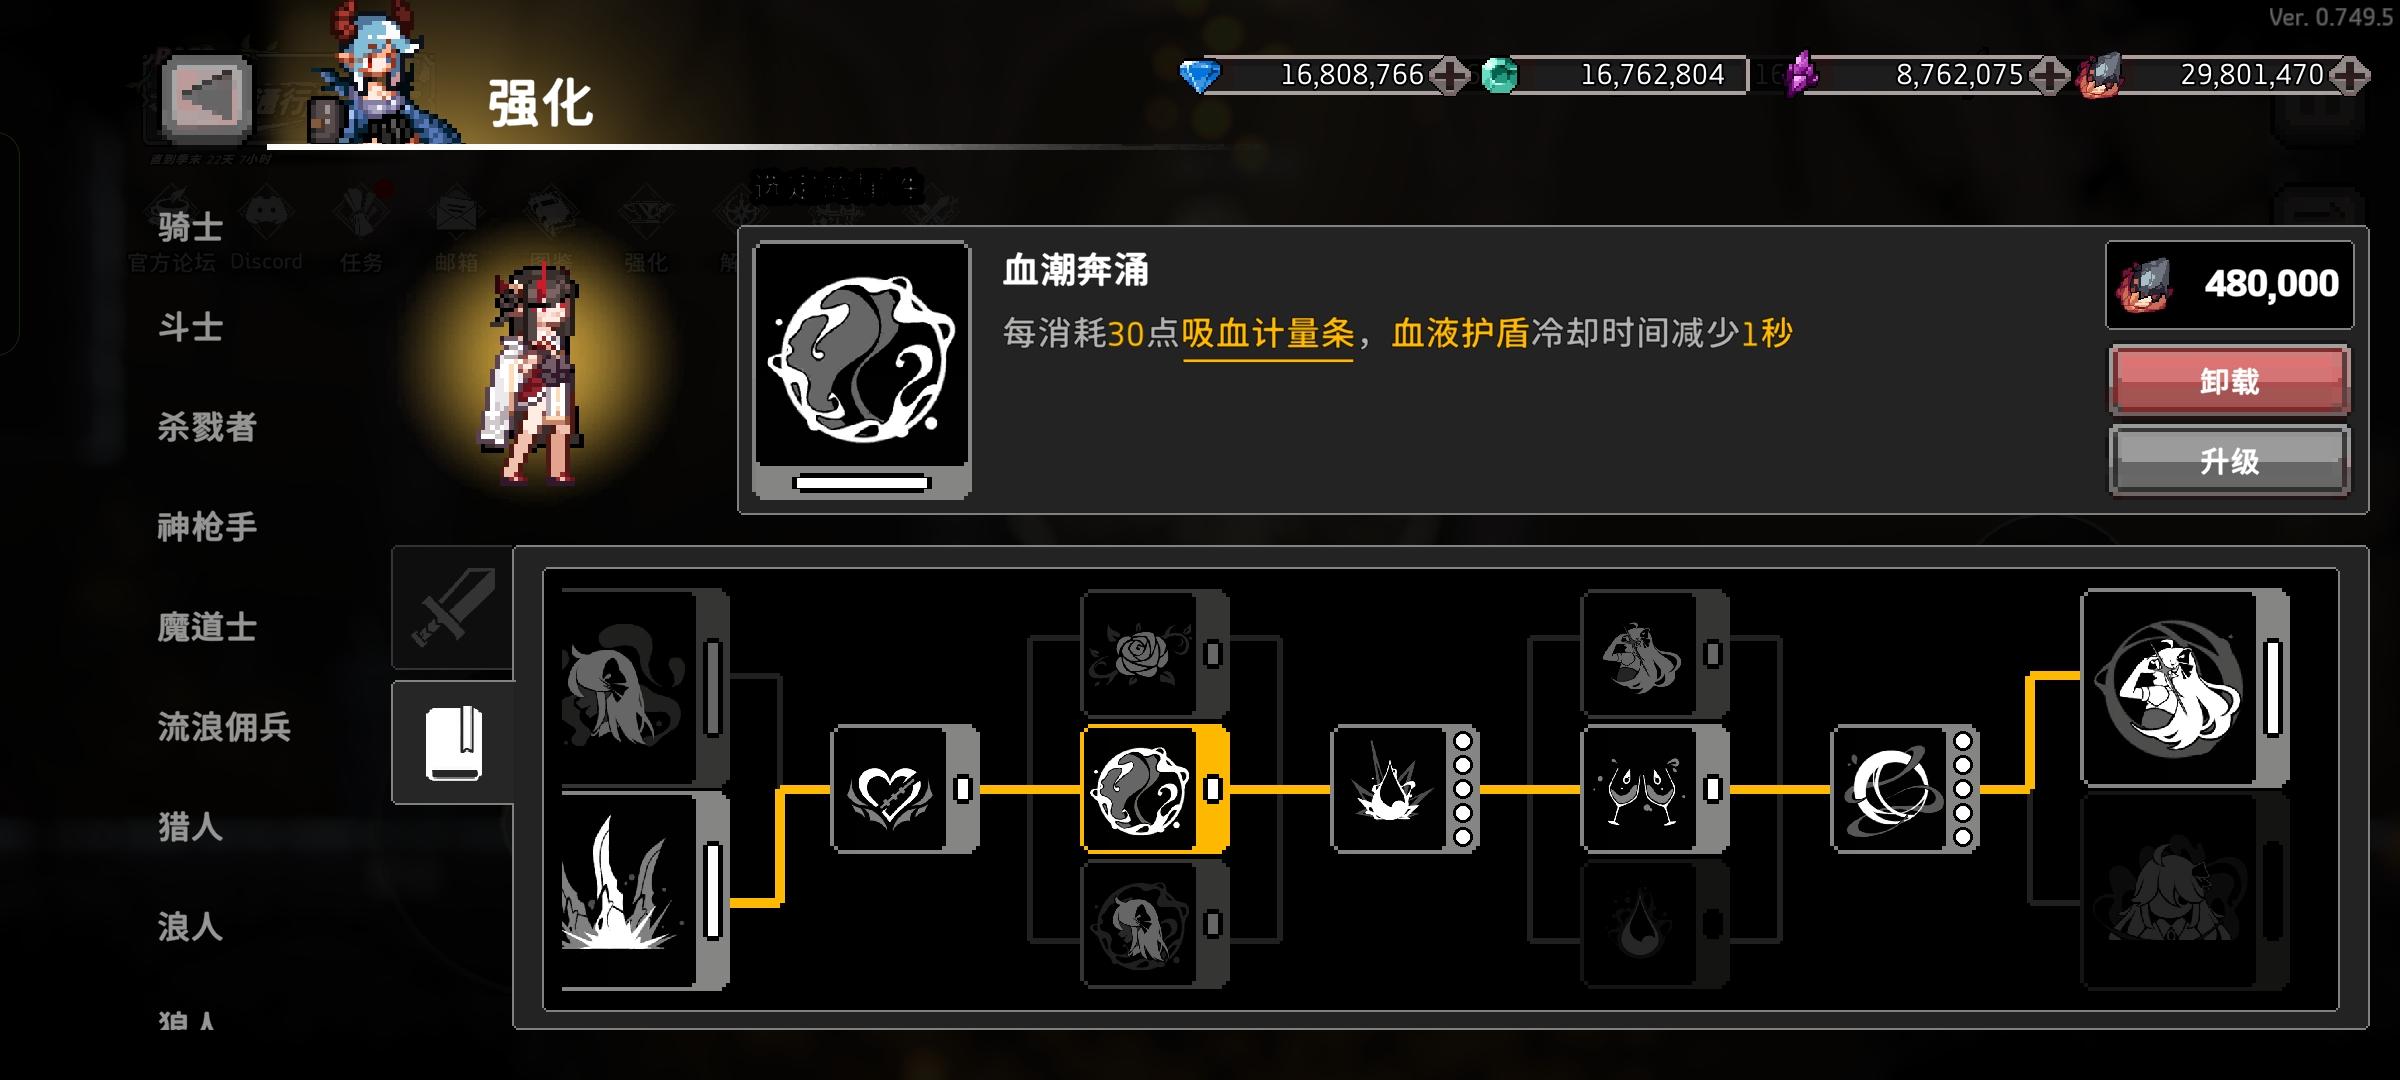The height and width of the screenshot is (1080, 2400).
Task: Select the white-haired girl ultimate skill node
Action: 2184,688
